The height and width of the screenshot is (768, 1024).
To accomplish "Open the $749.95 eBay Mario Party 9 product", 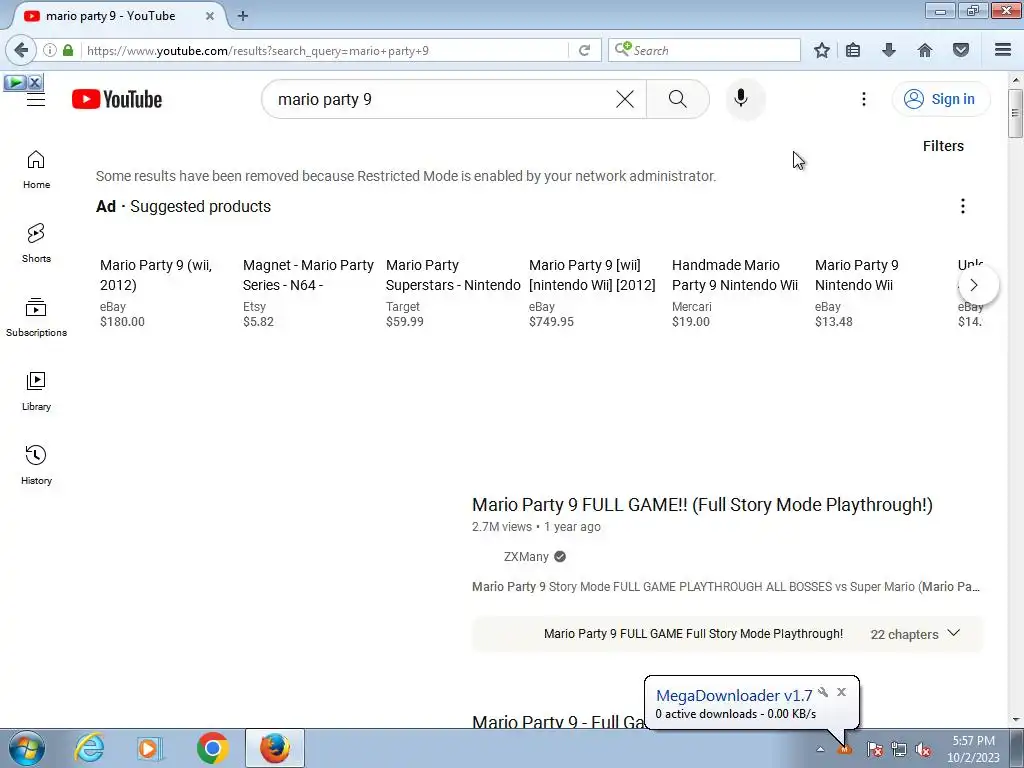I will pos(592,275).
